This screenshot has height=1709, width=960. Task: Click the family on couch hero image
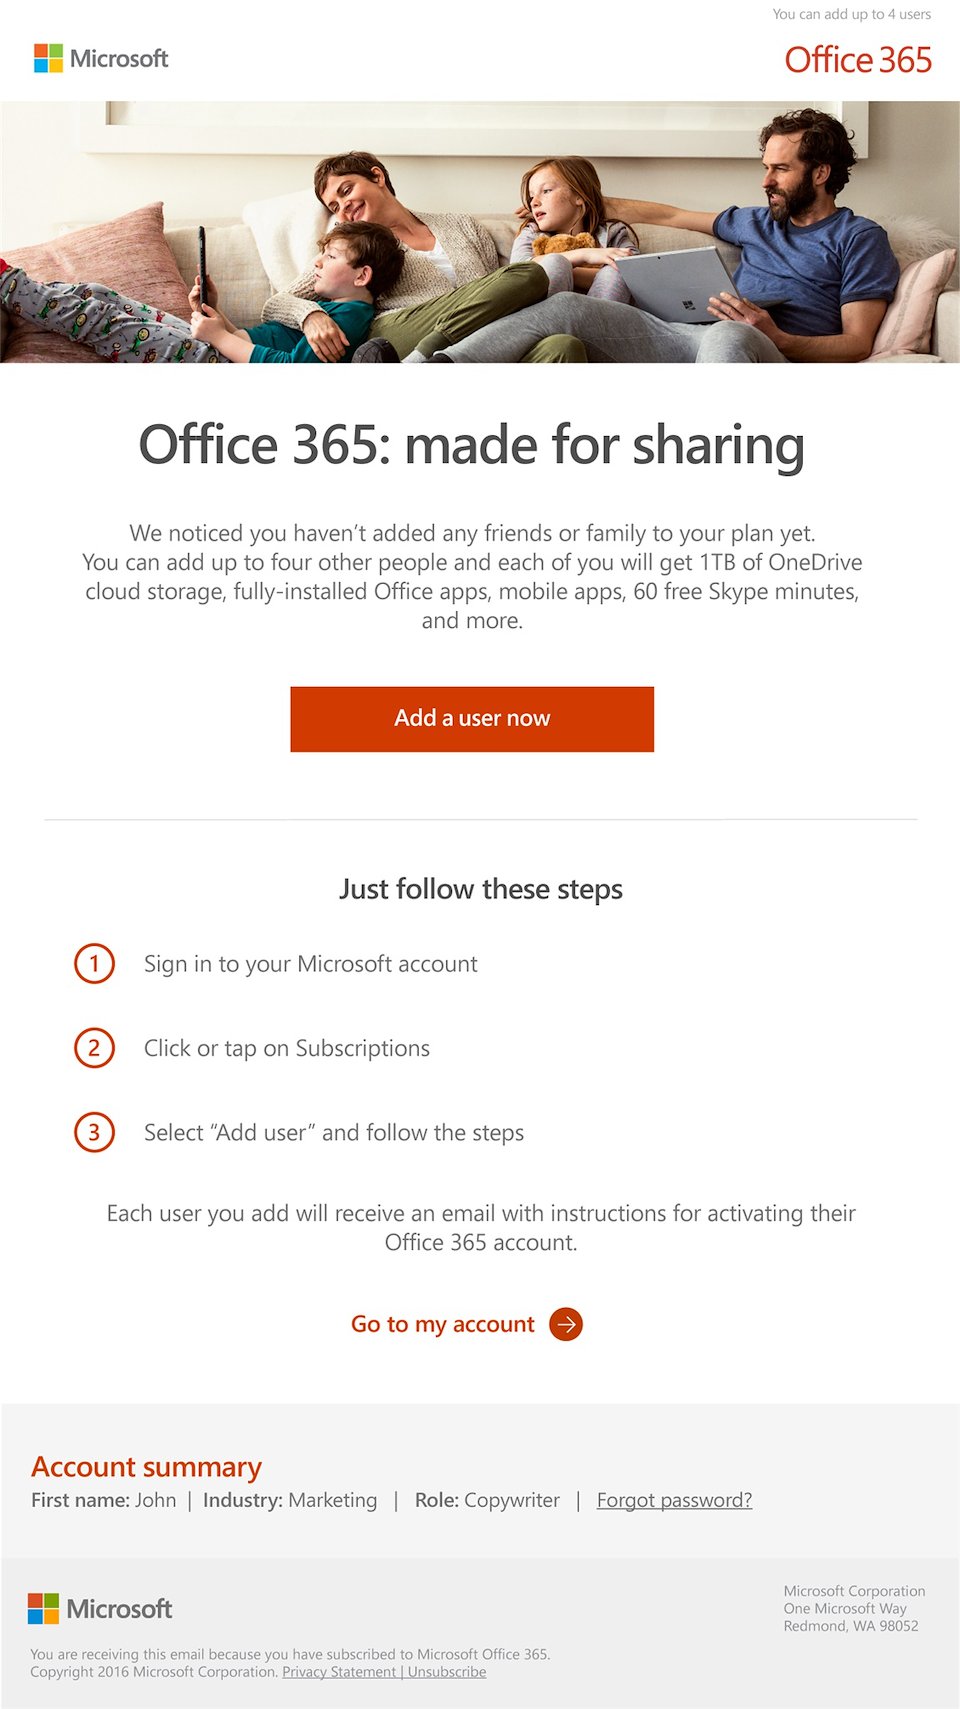(480, 232)
